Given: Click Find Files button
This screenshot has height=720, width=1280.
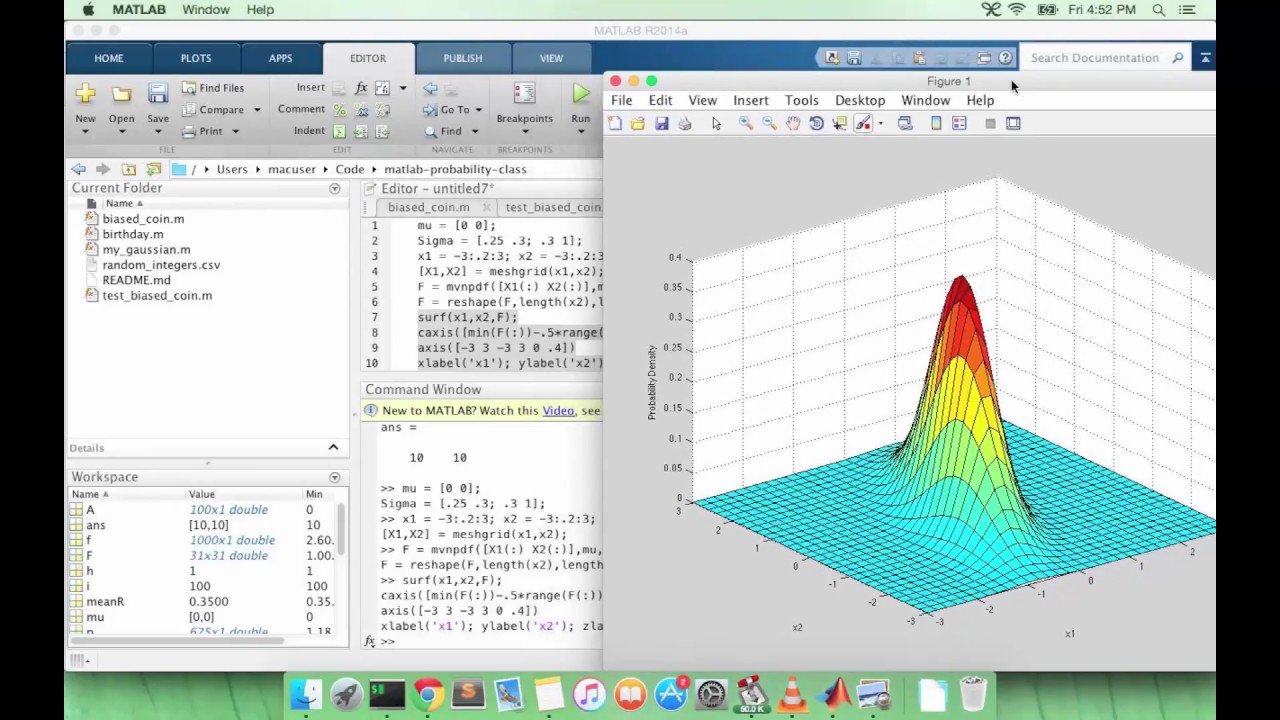Looking at the screenshot, I should (x=212, y=88).
